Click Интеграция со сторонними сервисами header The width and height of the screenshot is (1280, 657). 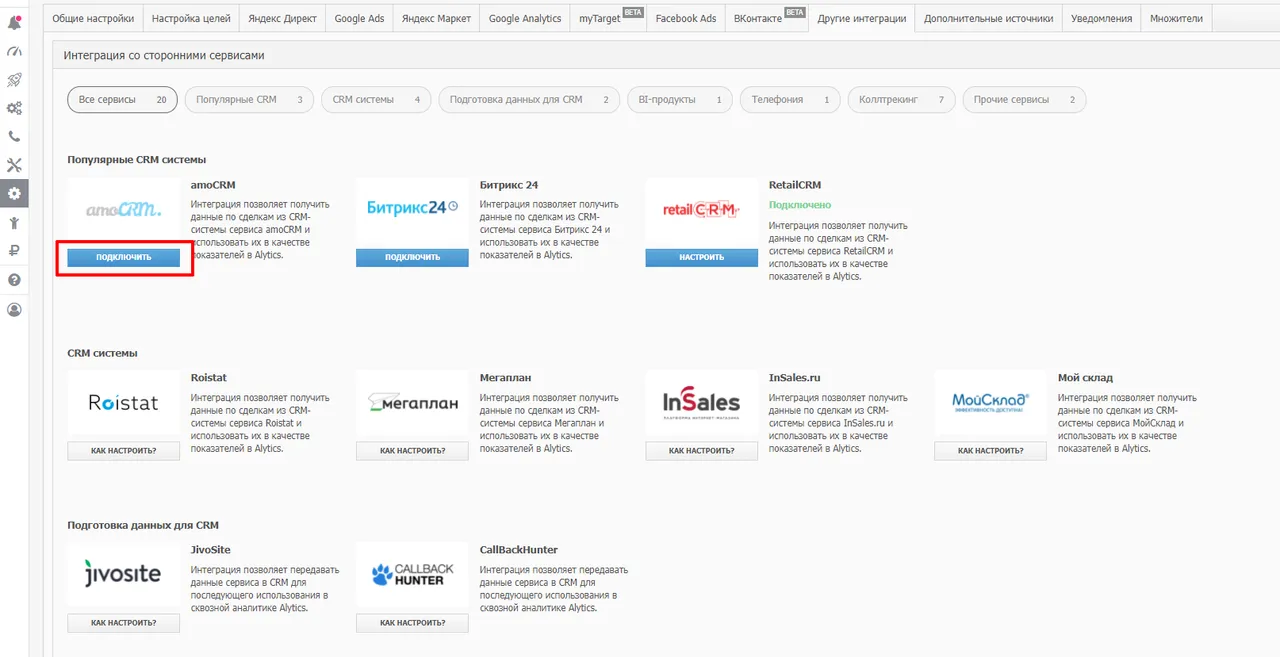click(x=164, y=56)
